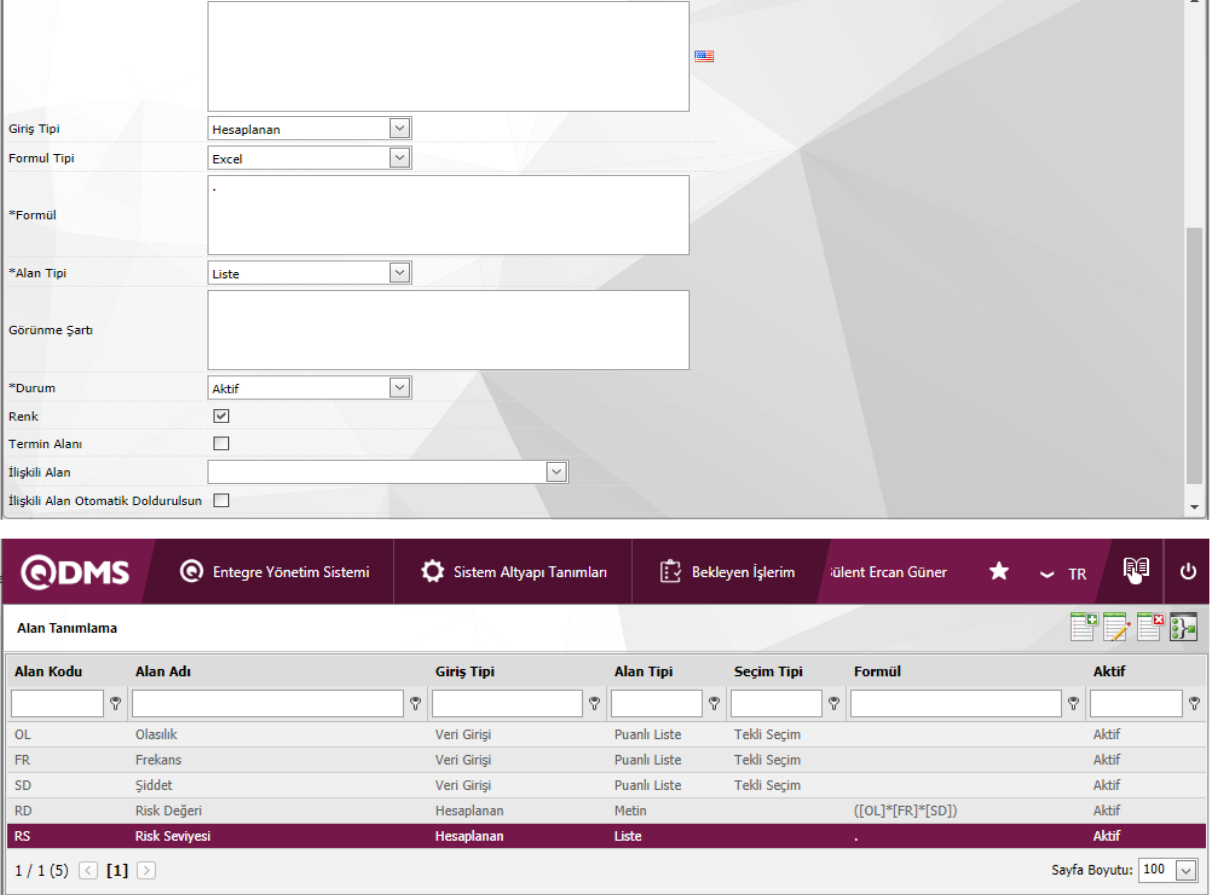This screenshot has height=895, width=1210.
Task: Click the next page arrow button
Action: [x=146, y=870]
